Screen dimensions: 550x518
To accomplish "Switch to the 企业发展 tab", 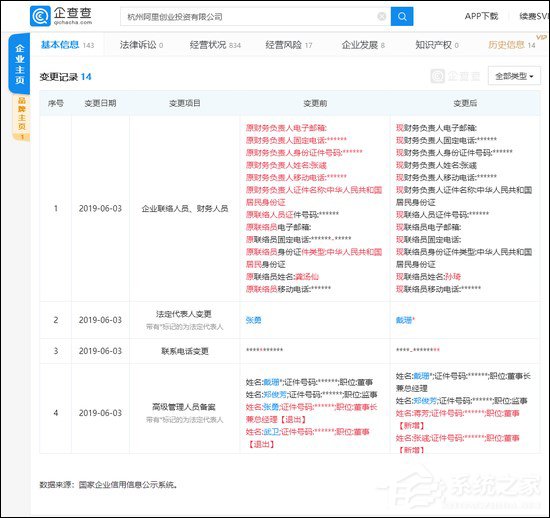I will click(x=363, y=45).
